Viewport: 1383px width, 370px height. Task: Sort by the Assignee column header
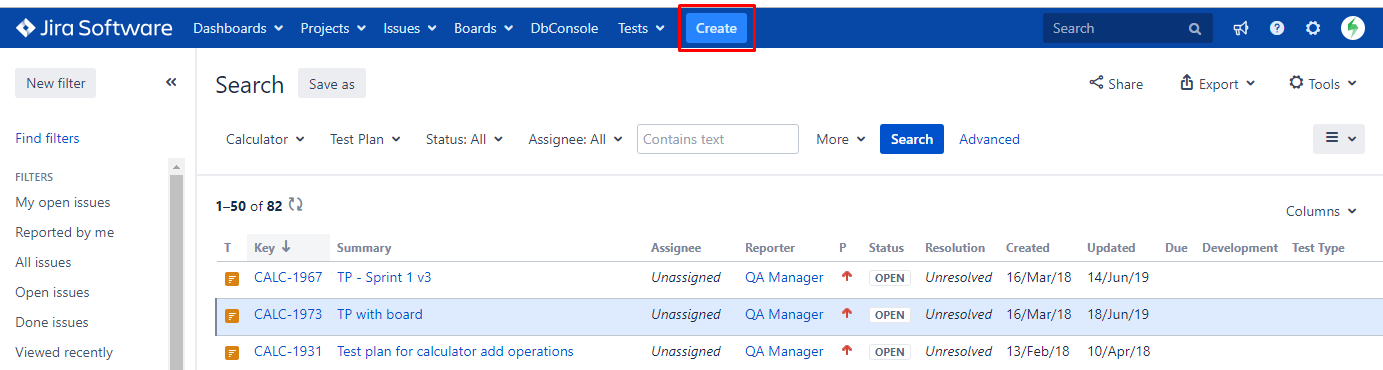point(676,247)
